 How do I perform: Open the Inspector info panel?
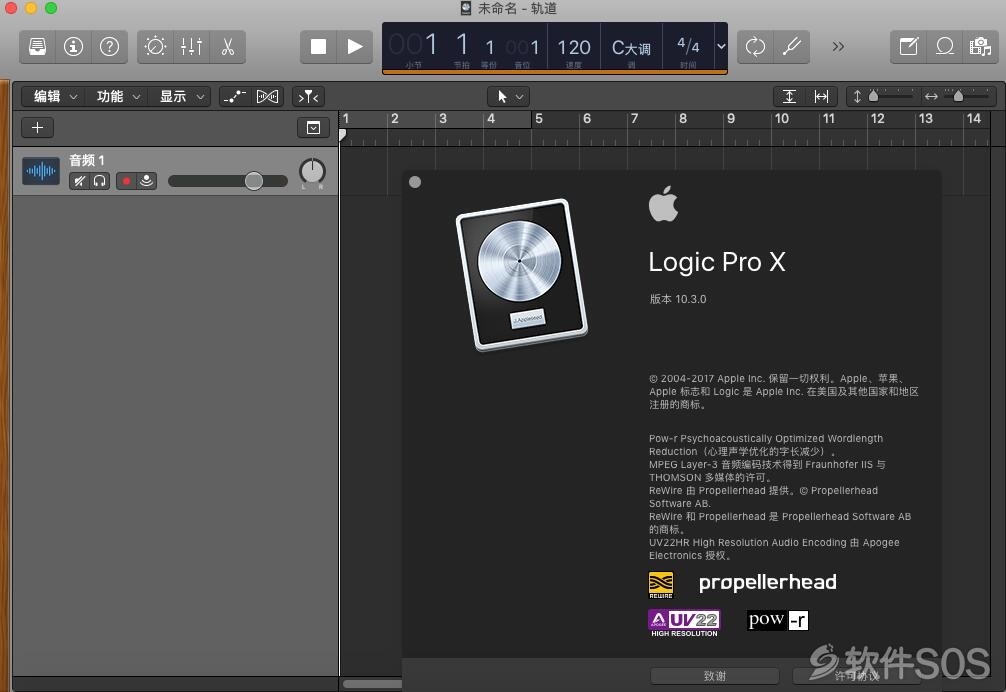point(73,47)
